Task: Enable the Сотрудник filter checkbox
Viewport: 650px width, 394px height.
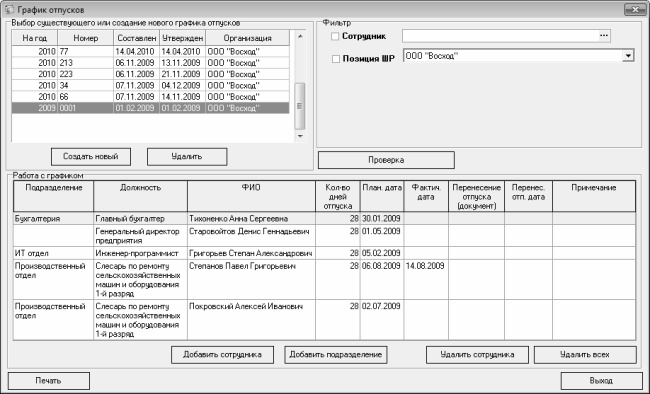Action: click(x=335, y=36)
